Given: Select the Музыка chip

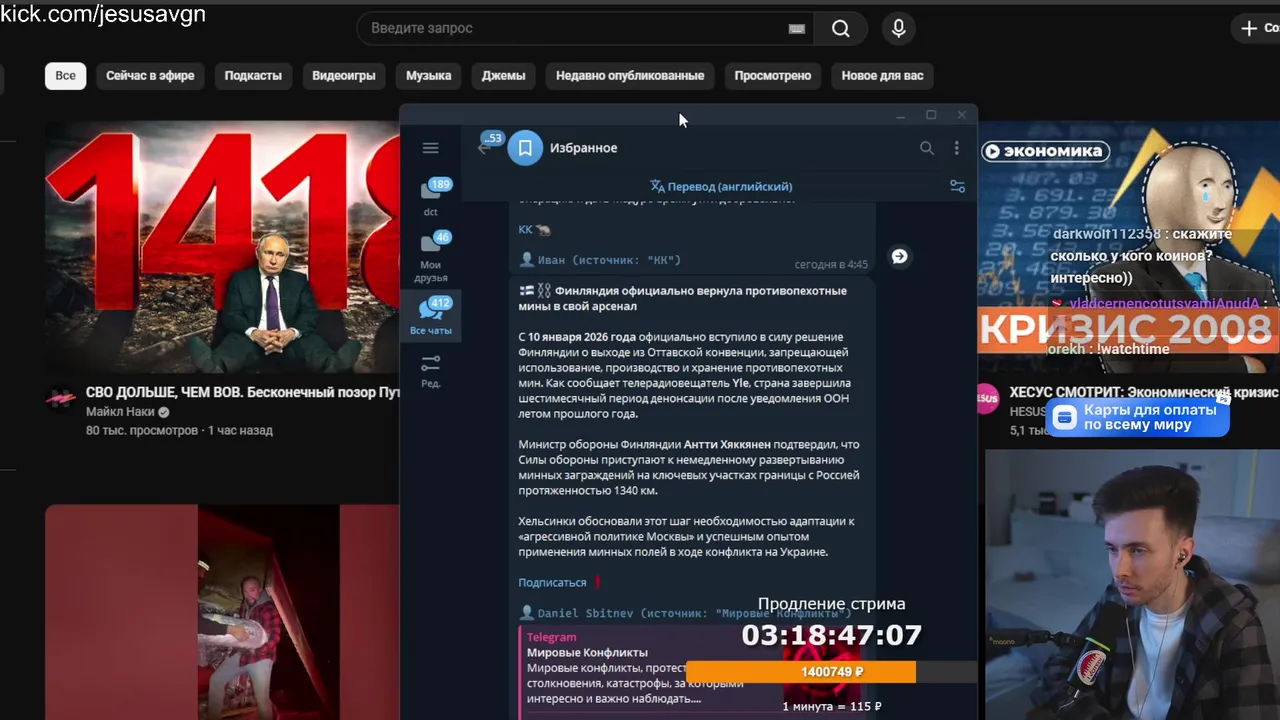Looking at the screenshot, I should (x=428, y=75).
